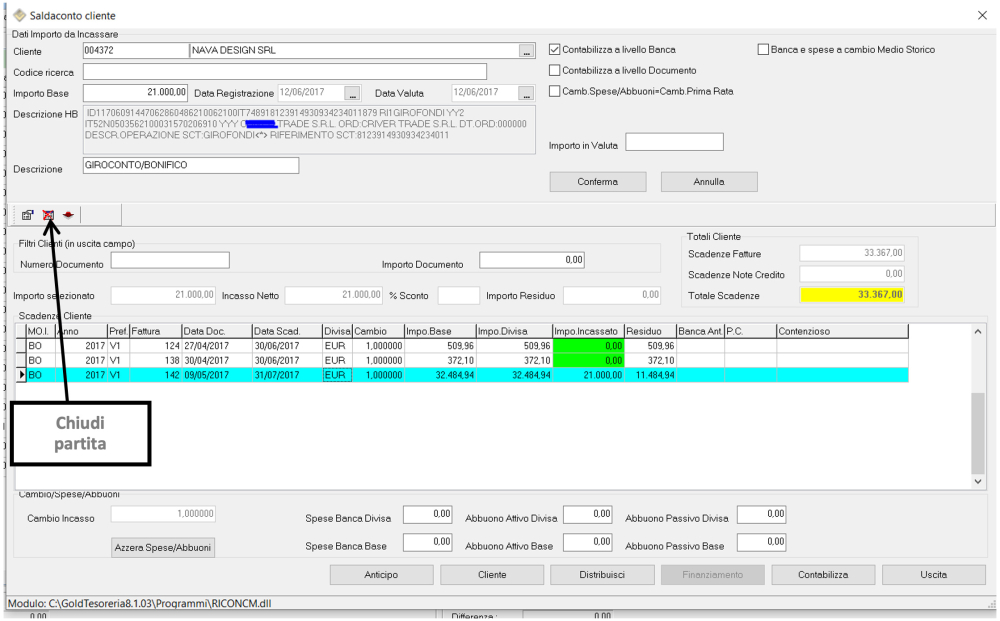Enable Camb.Spese/Abbuoni=Camb.Prima Rata
1000x621 pixels.
[x=554, y=91]
